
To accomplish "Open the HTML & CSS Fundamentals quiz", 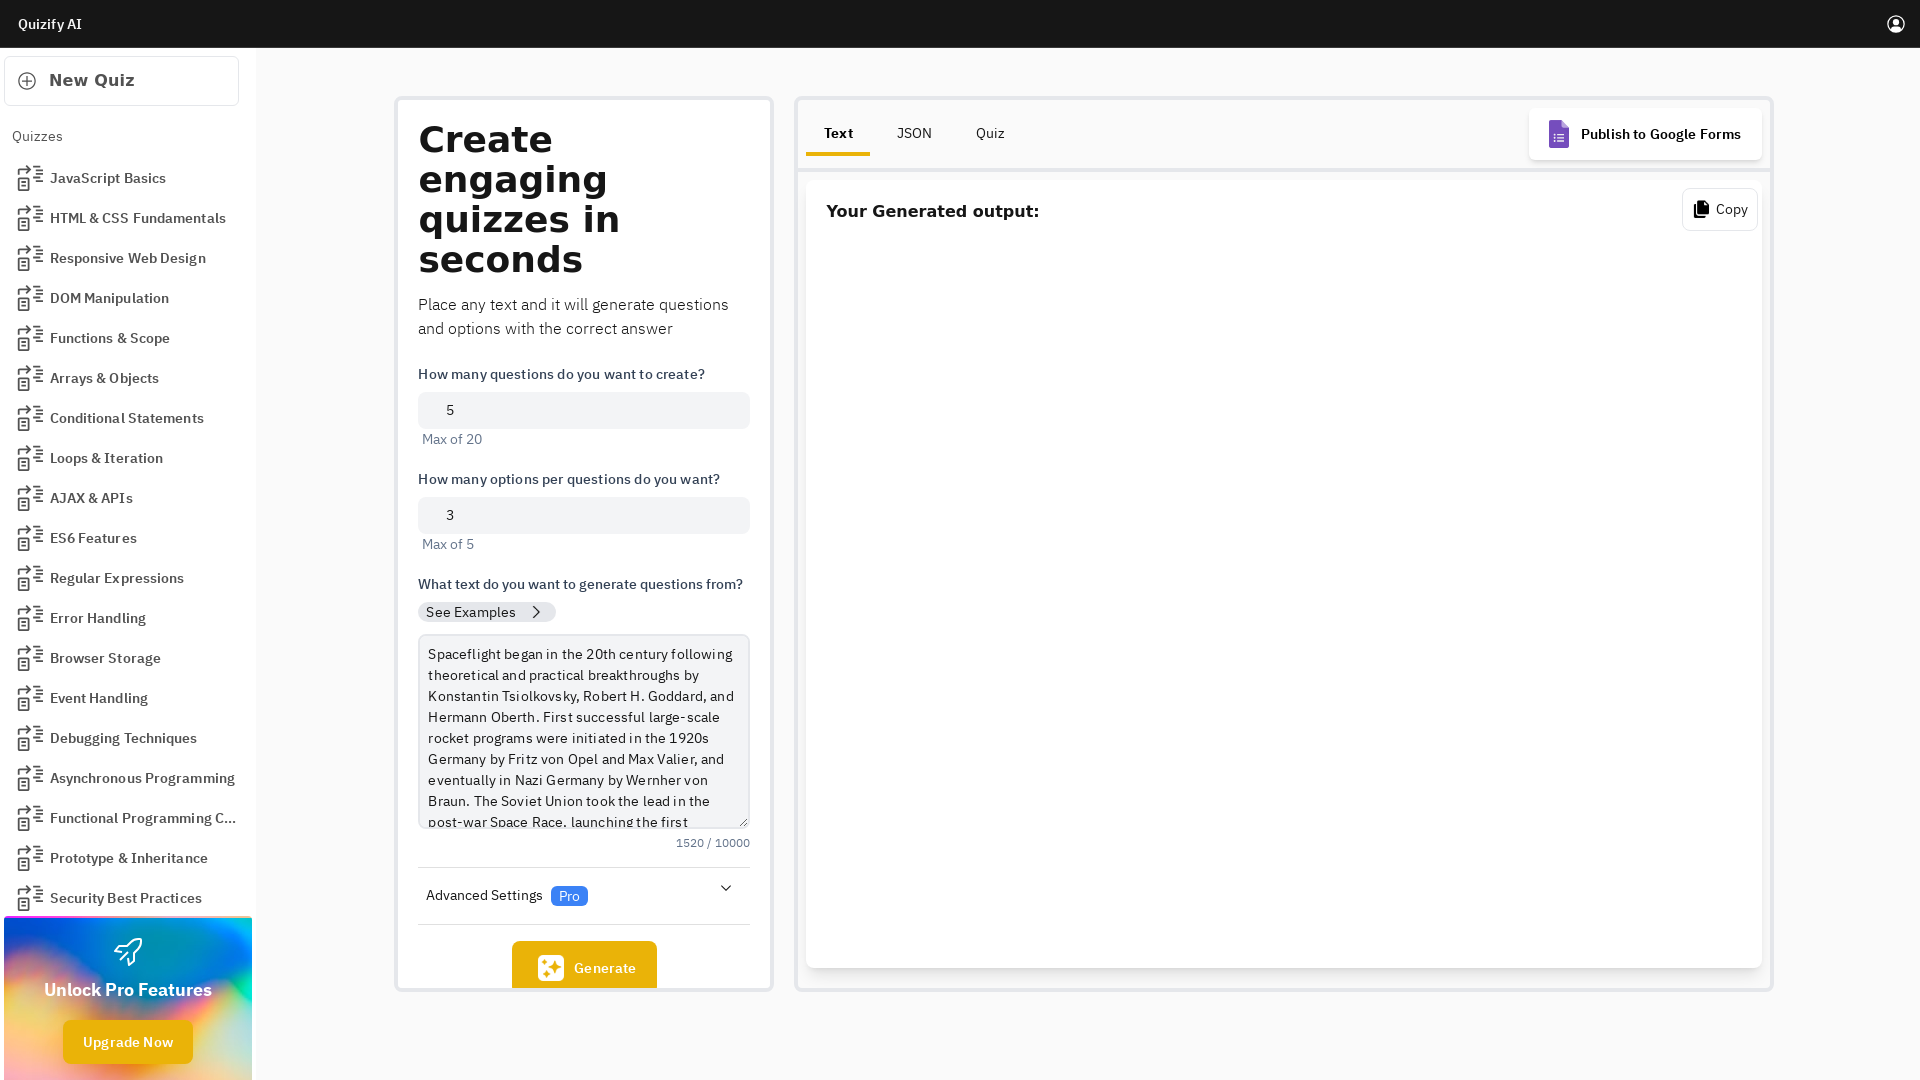I will 138,218.
